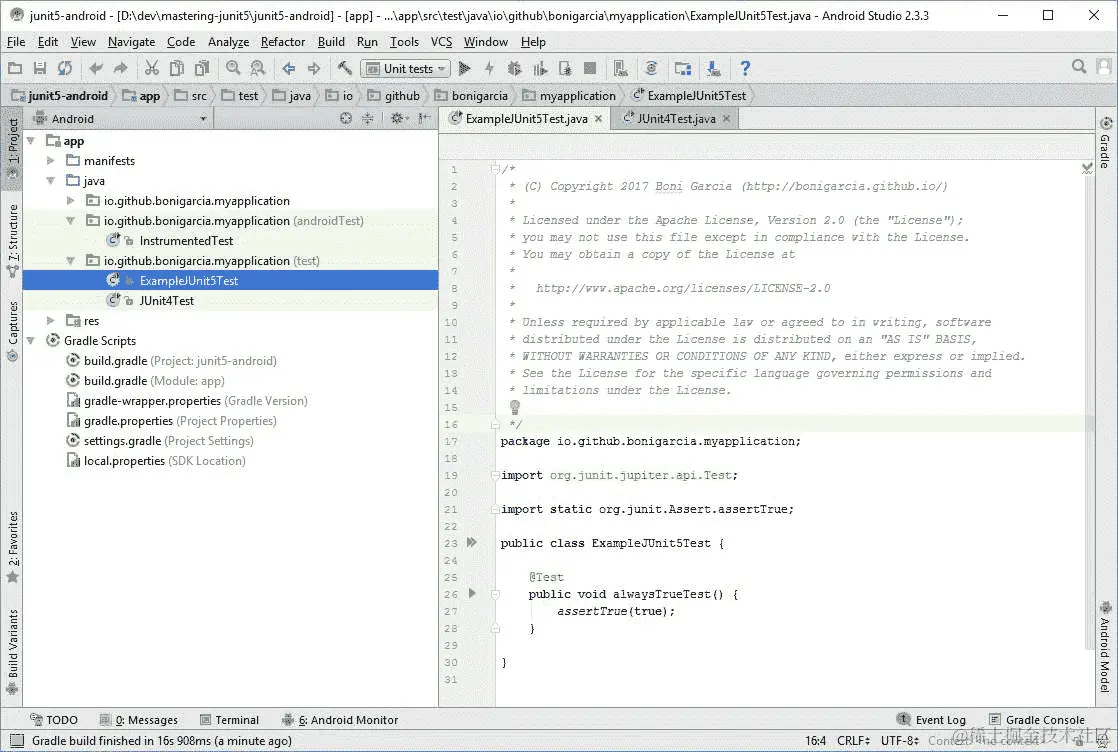Collapse the app module node
This screenshot has height=752, width=1118.
pos(31,141)
